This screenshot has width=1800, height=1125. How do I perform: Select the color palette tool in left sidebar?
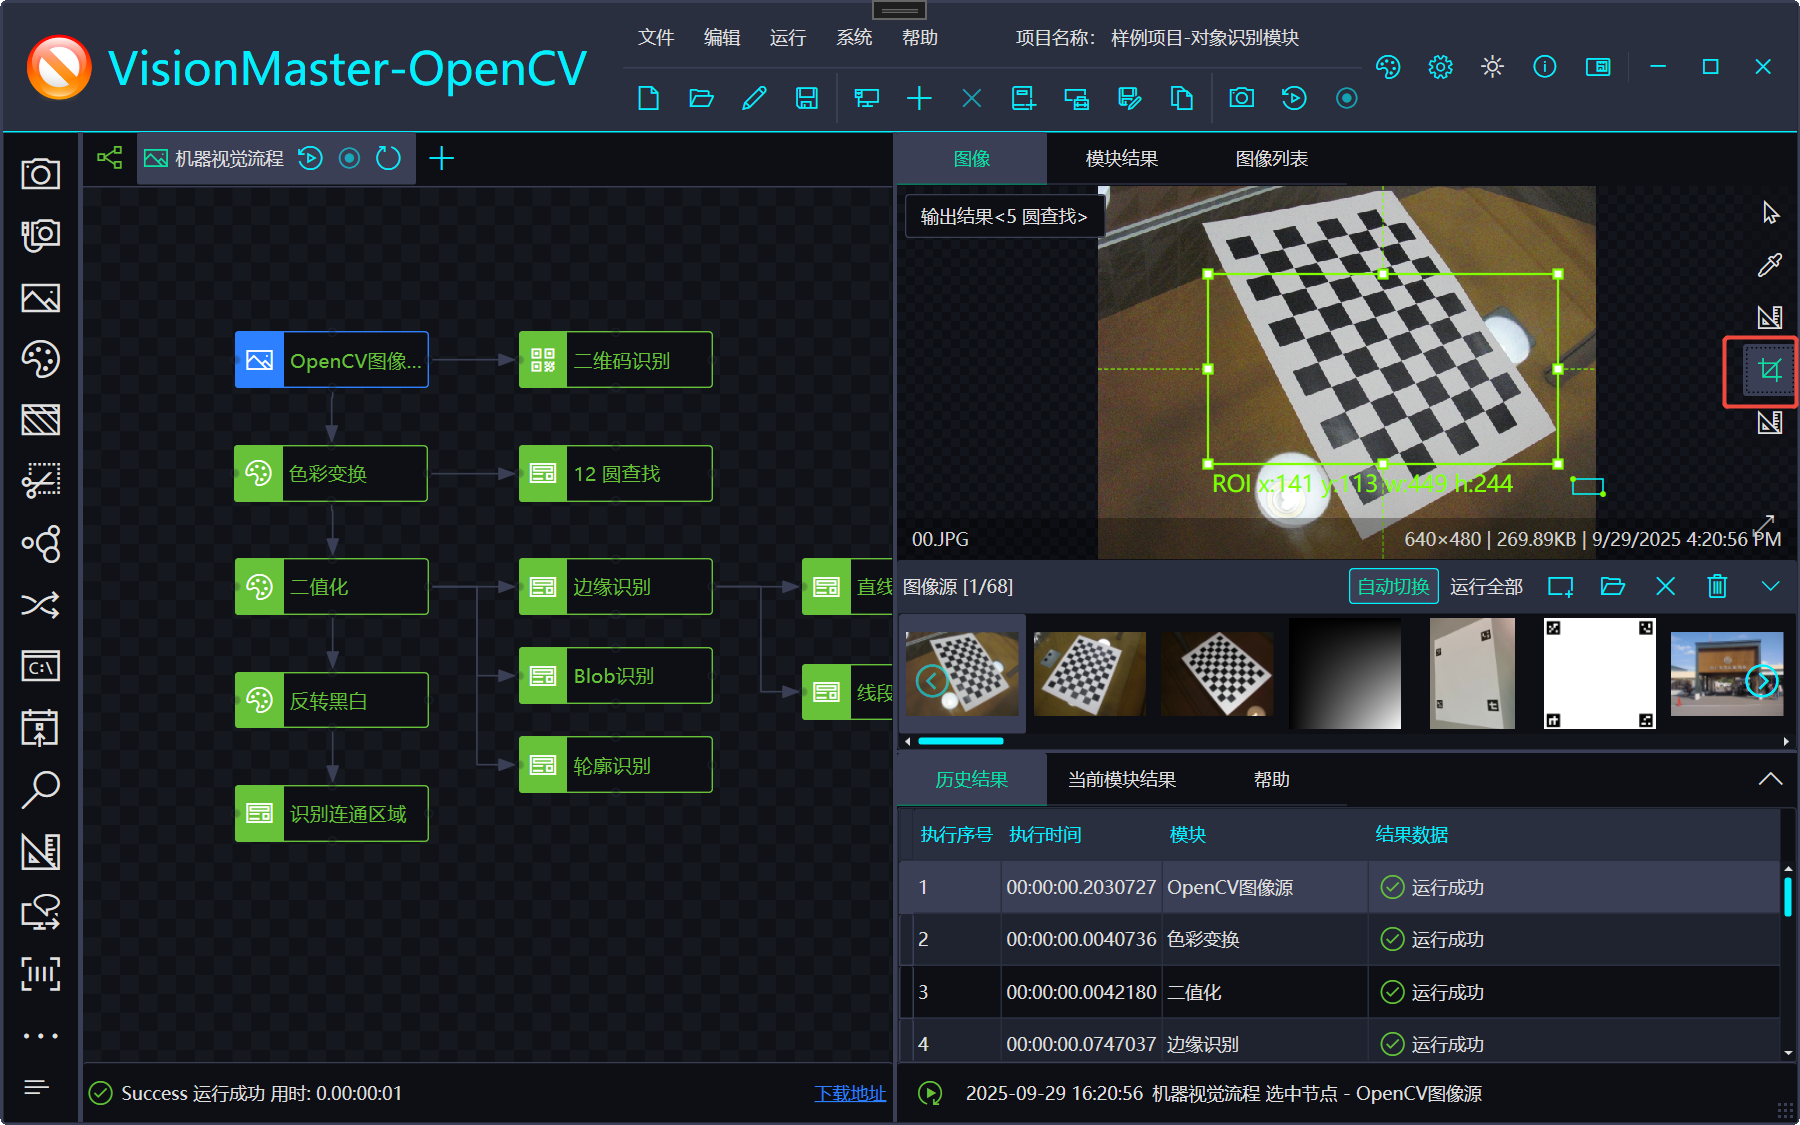pos(41,359)
